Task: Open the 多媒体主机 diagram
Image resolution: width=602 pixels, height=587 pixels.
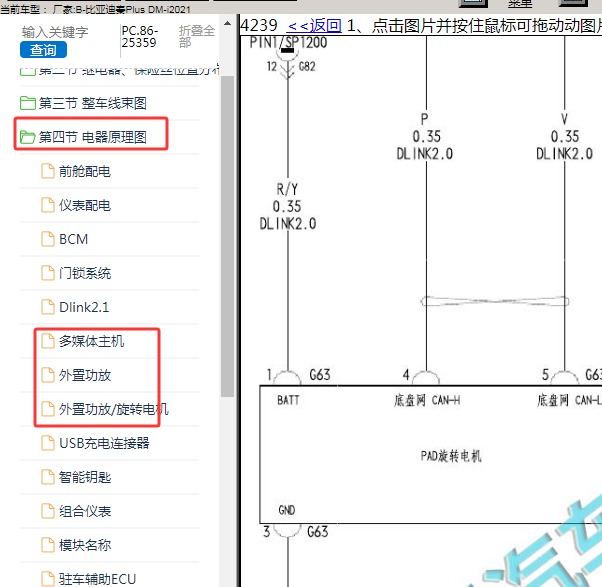Action: coord(91,341)
